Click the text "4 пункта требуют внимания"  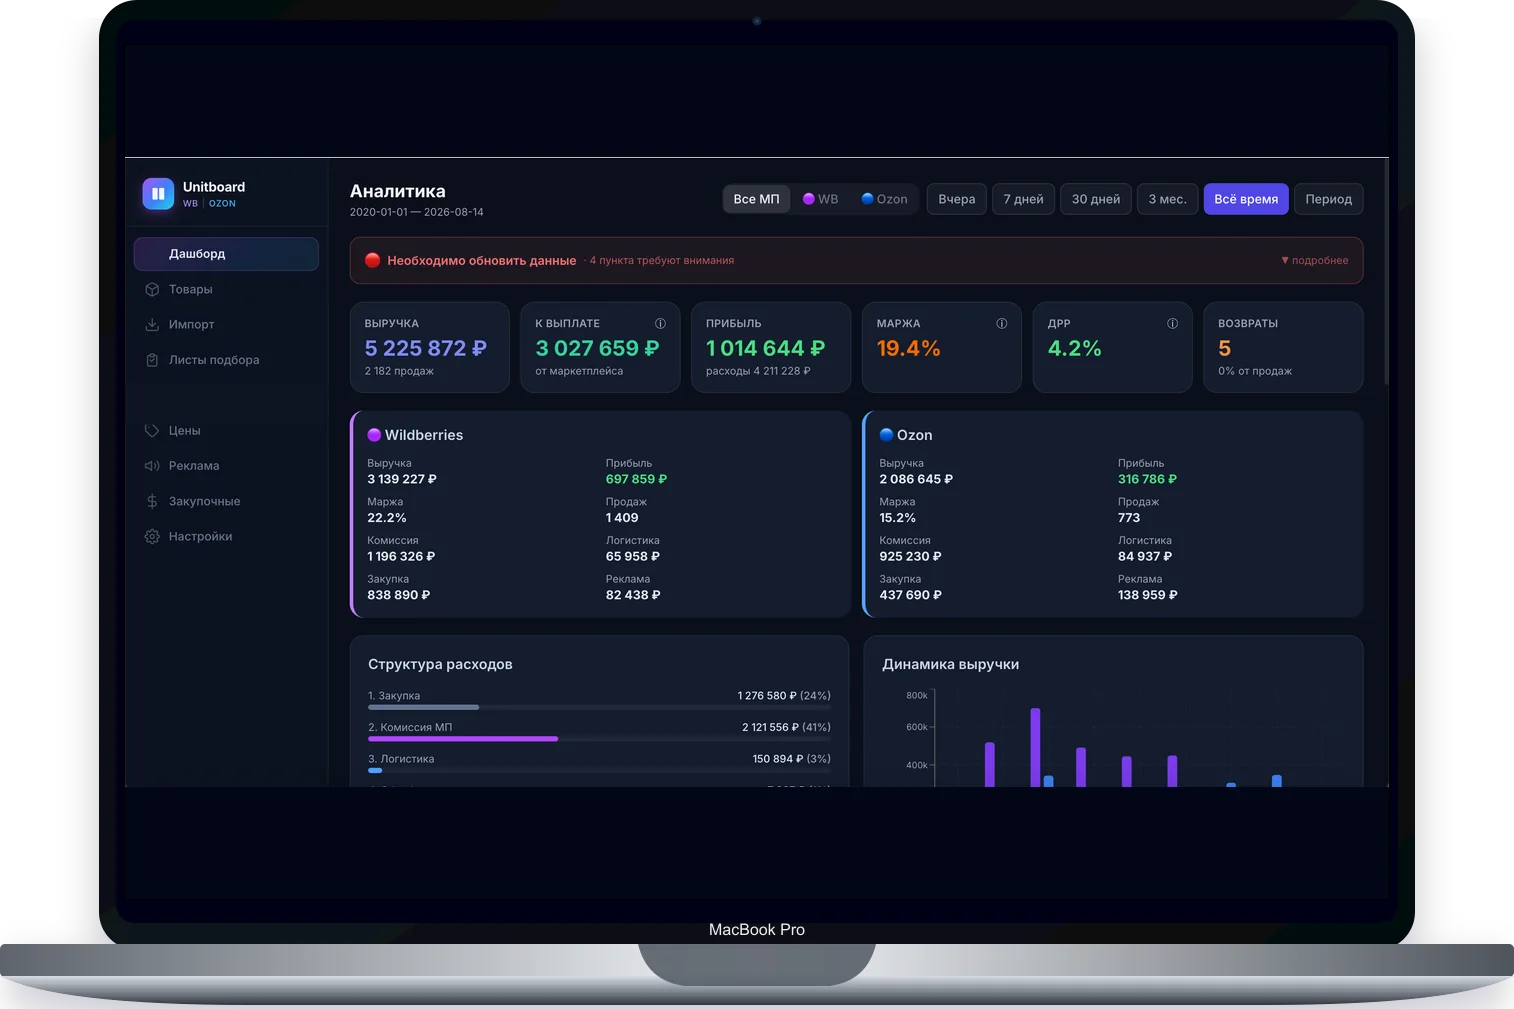tap(662, 260)
